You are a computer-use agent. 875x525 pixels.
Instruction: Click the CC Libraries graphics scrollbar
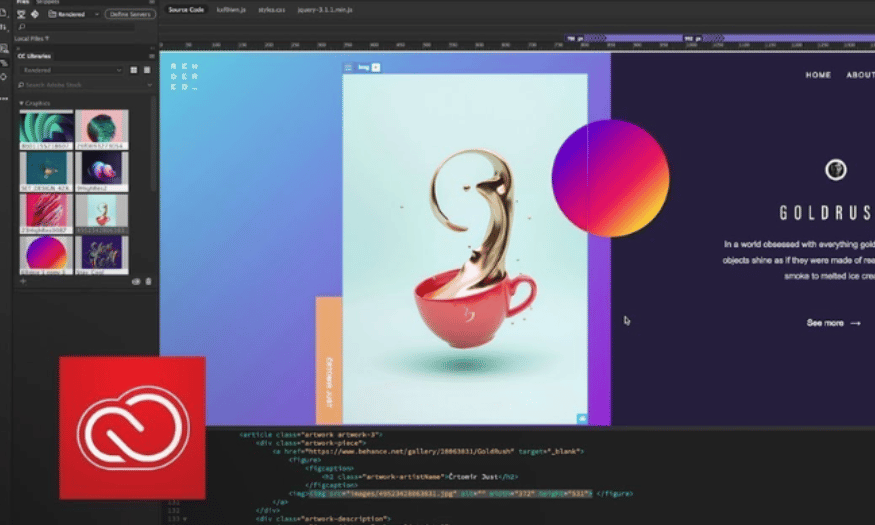[x=153, y=145]
